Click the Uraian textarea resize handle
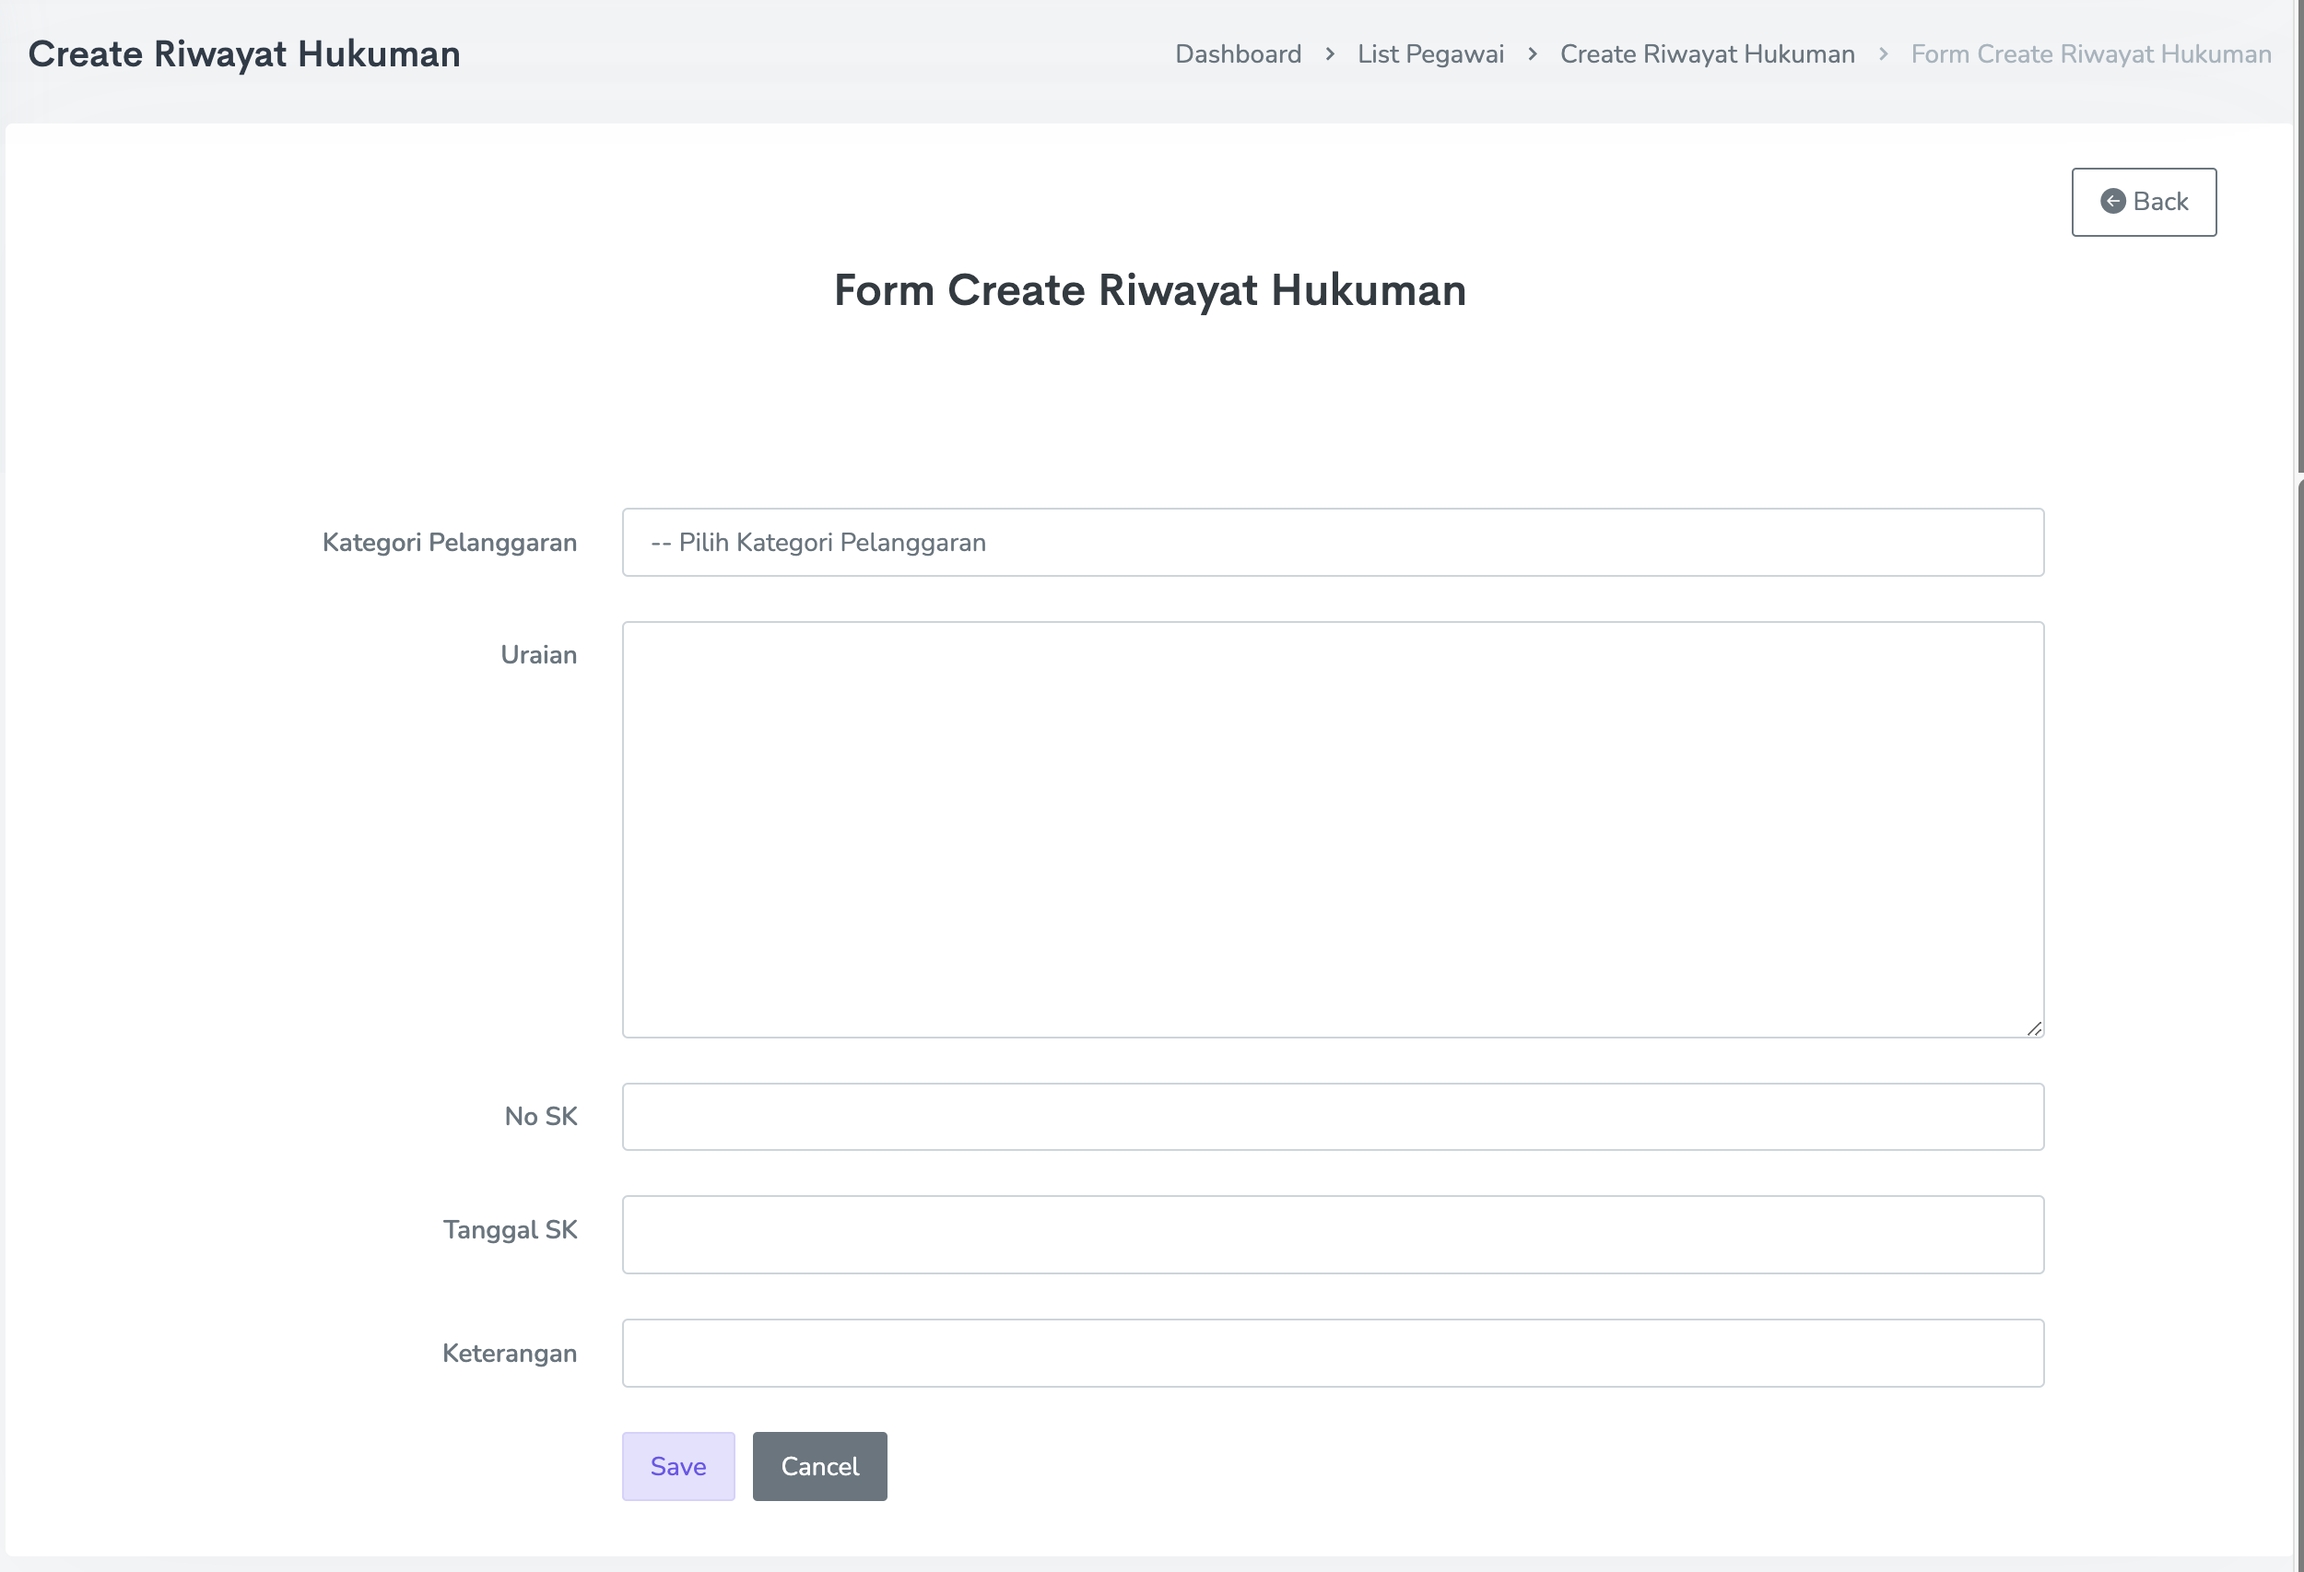The width and height of the screenshot is (2304, 1572). click(2034, 1028)
